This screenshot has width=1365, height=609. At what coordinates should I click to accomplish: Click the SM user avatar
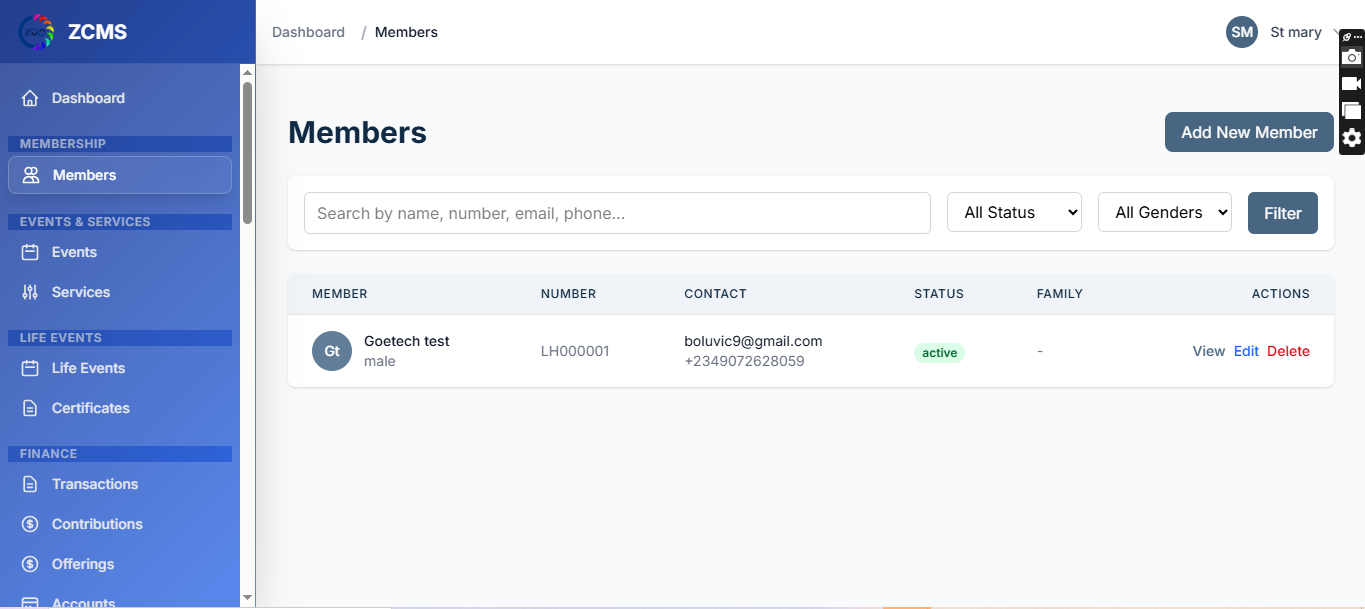(x=1242, y=32)
